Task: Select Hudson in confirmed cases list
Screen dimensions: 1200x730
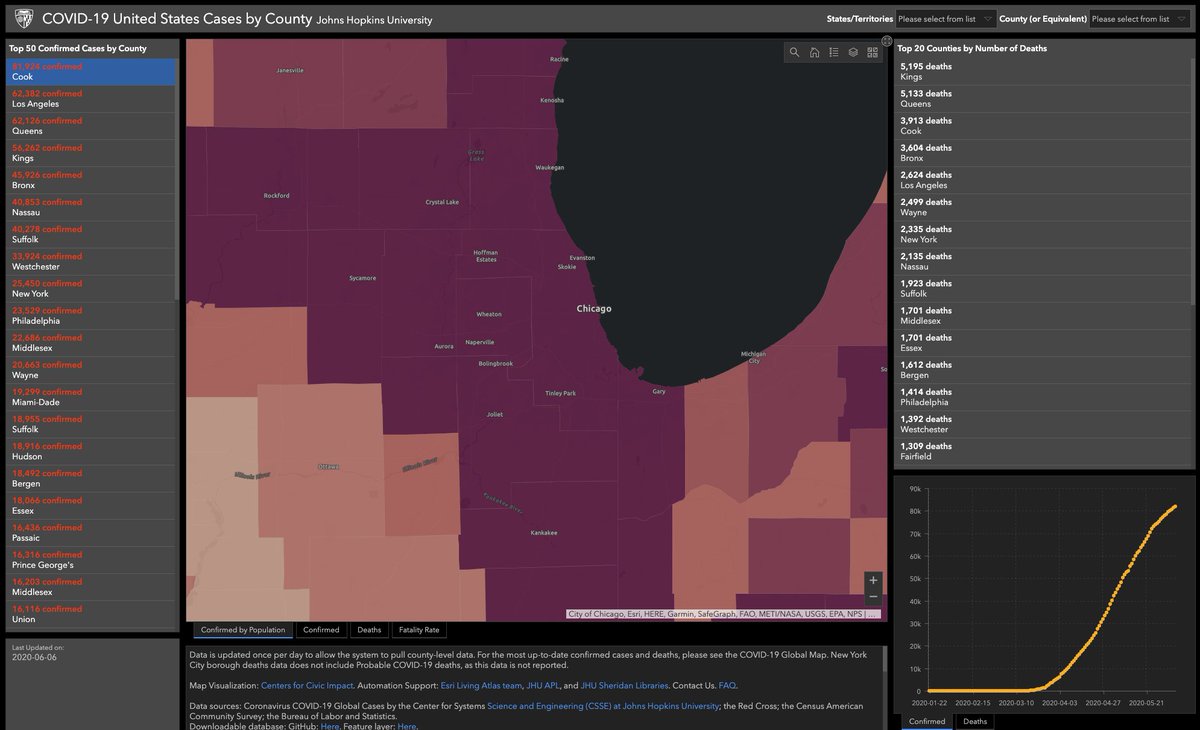Action: pyautogui.click(x=92, y=451)
